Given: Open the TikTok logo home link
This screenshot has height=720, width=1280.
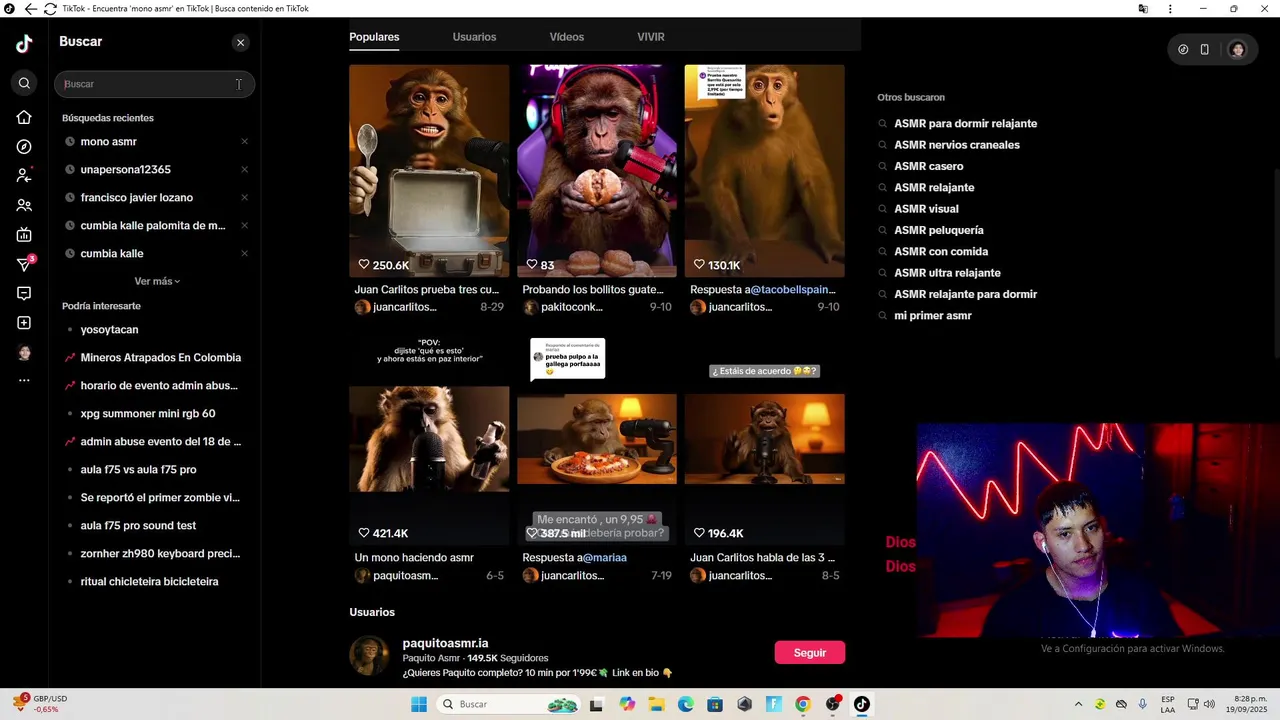Looking at the screenshot, I should (x=24, y=43).
